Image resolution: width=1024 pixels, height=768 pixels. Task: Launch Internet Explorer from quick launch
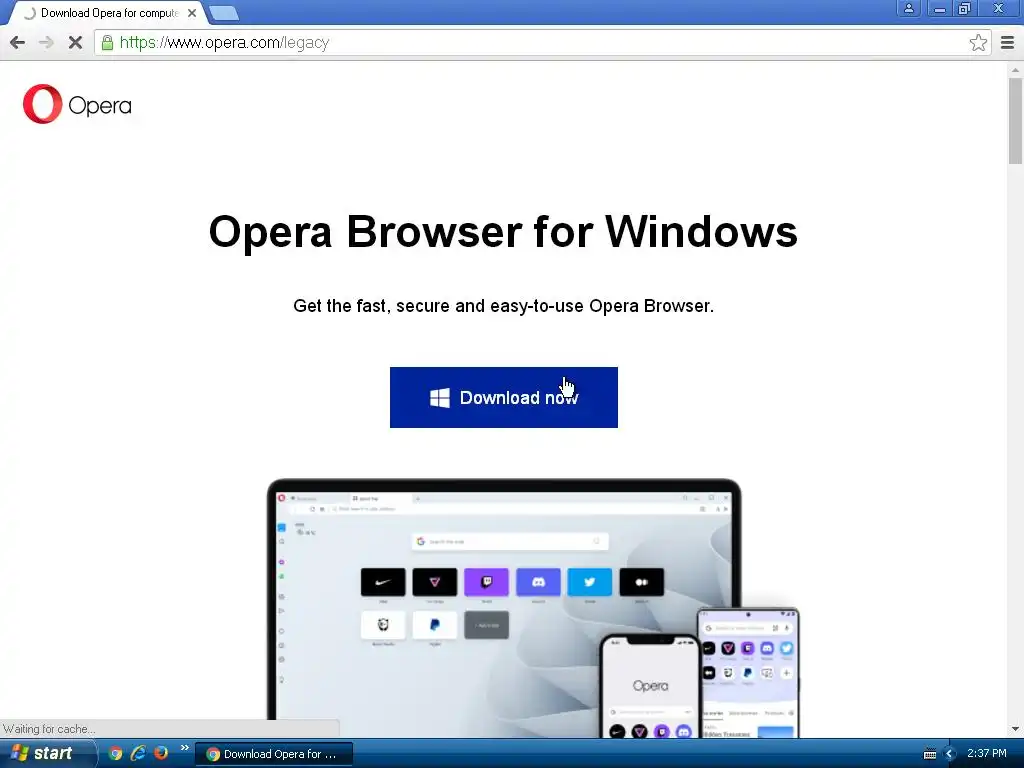coord(138,754)
